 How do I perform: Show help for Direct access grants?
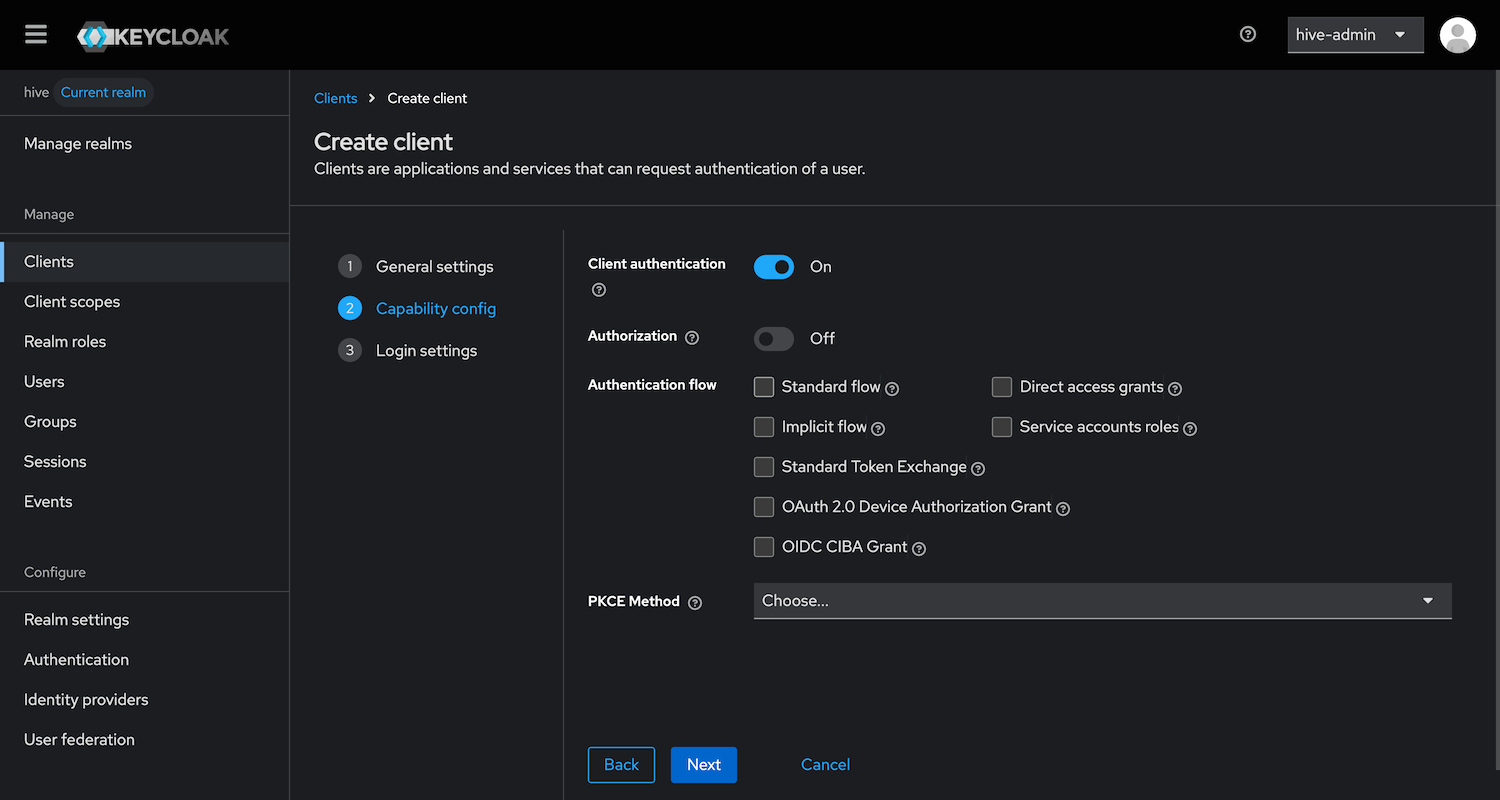click(x=1175, y=389)
